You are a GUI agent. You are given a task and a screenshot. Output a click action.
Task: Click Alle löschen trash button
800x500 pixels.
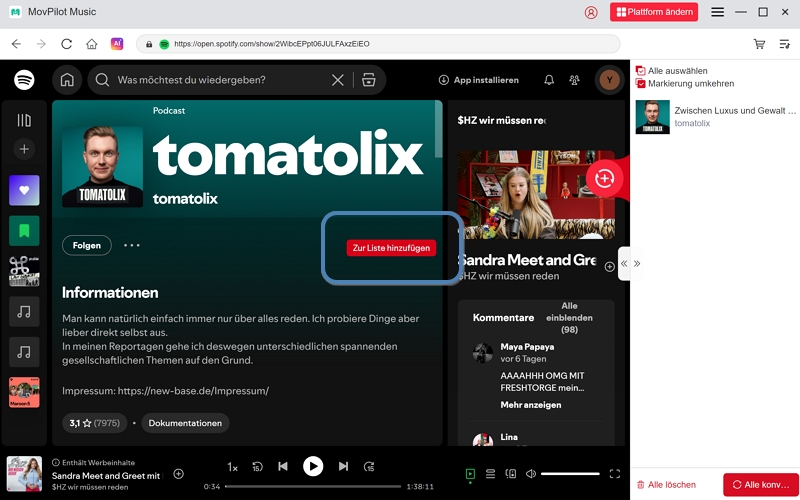[x=666, y=485]
